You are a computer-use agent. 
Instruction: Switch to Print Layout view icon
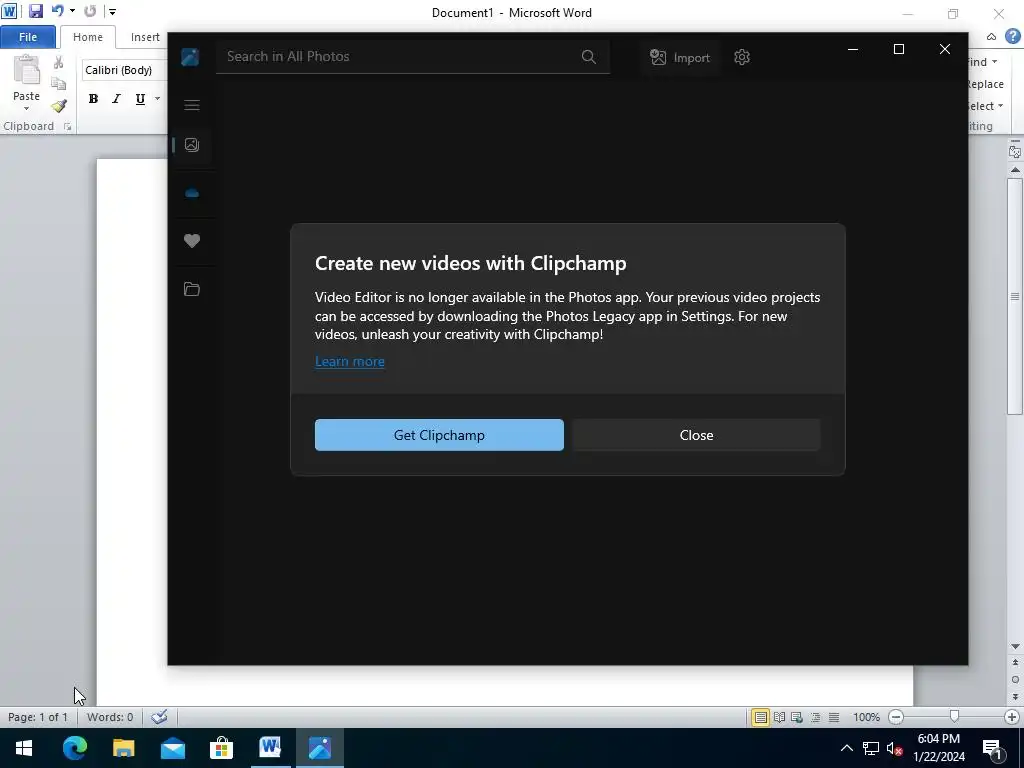coord(760,717)
